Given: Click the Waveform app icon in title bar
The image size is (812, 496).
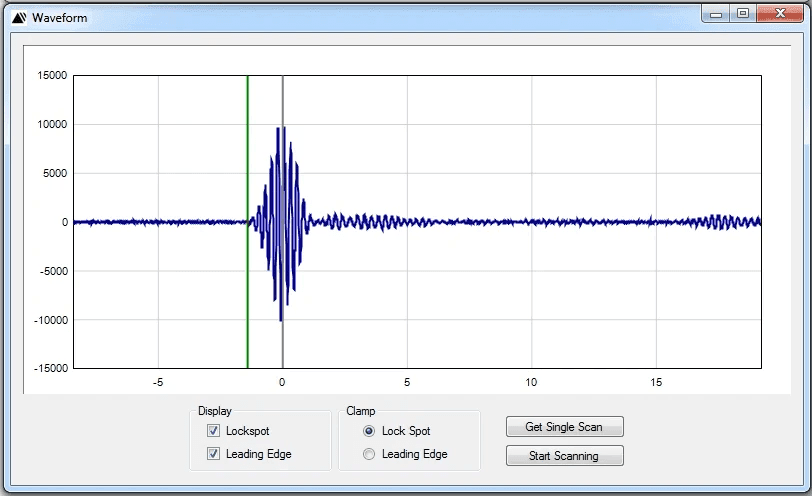Looking at the screenshot, I should pos(18,17).
